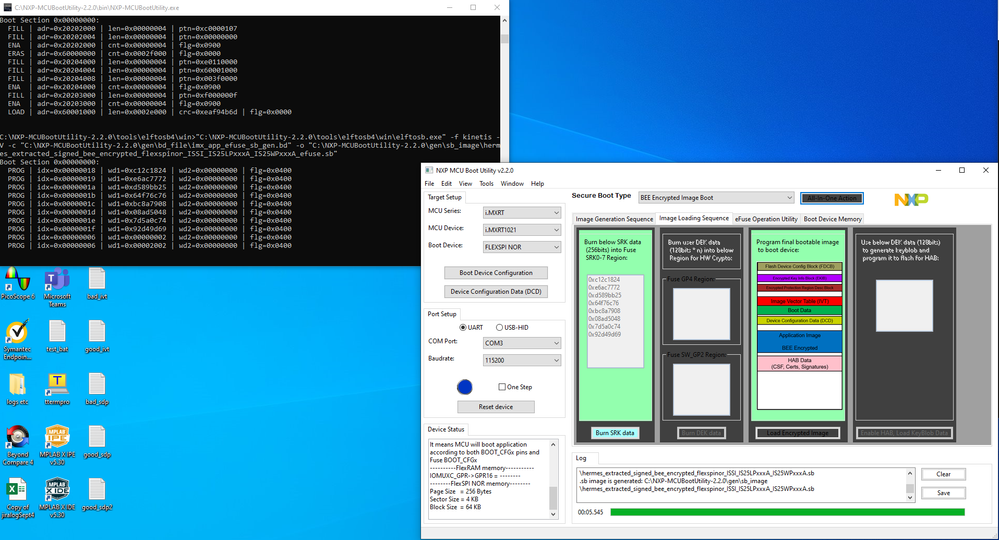Open the MCU Series dropdown
Image resolution: width=999 pixels, height=540 pixels.
[x=522, y=213]
